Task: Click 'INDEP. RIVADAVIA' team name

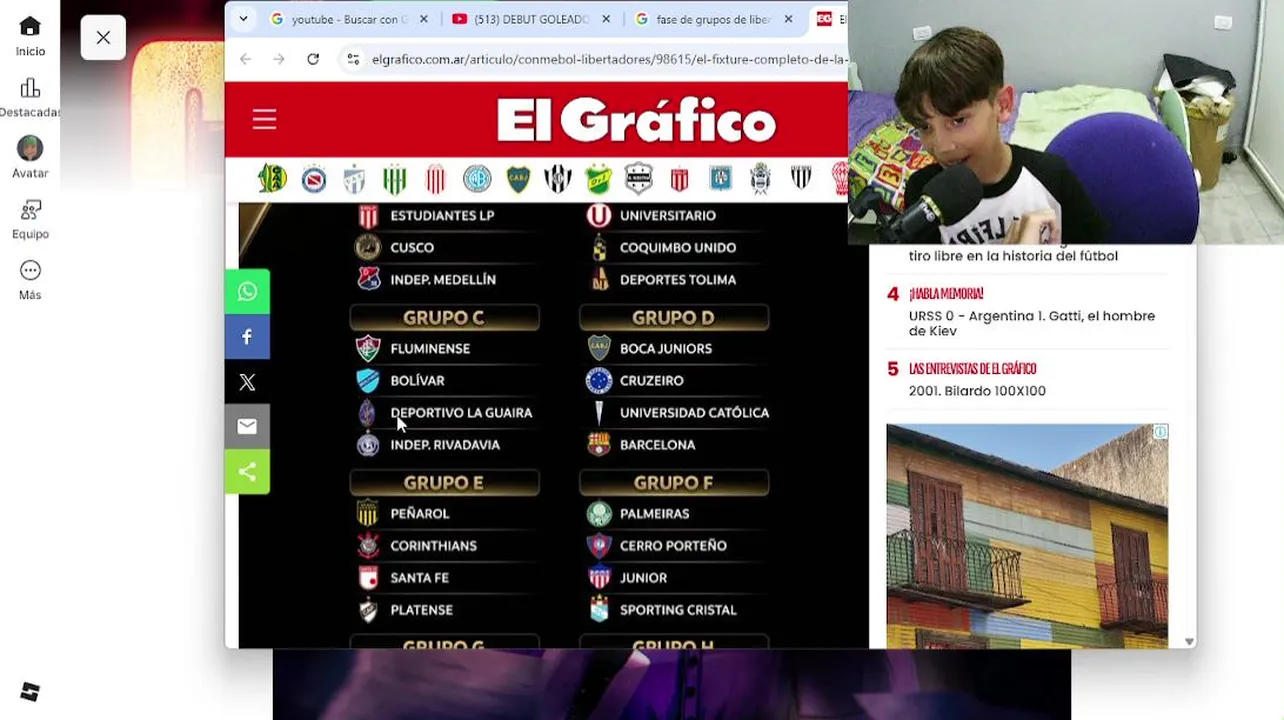Action: click(445, 445)
